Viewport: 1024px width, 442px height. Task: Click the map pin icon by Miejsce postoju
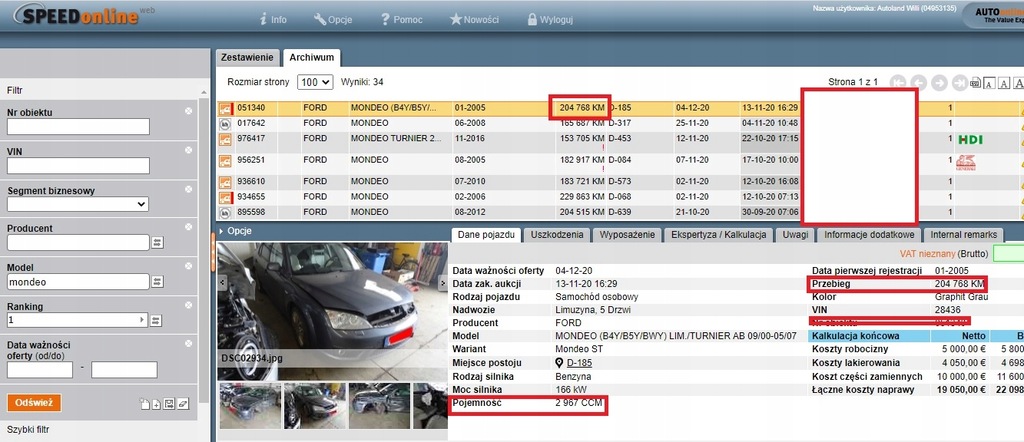click(x=558, y=362)
